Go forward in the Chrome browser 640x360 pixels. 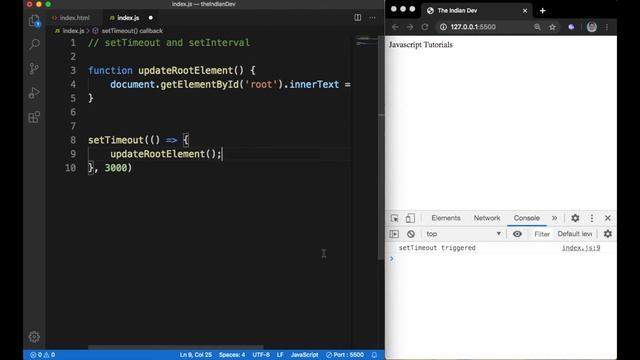coord(410,27)
